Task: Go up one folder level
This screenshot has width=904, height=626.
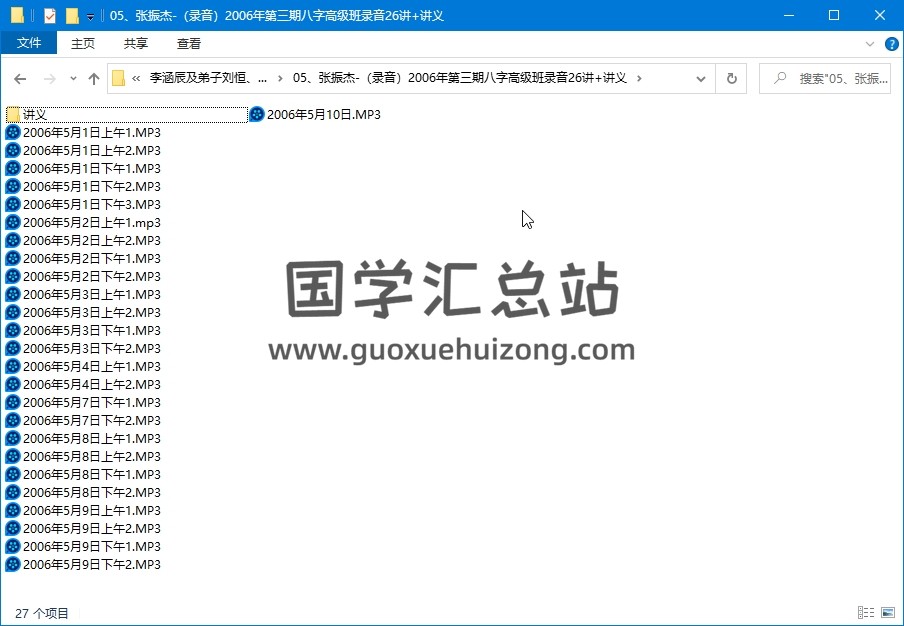Action: (x=94, y=79)
